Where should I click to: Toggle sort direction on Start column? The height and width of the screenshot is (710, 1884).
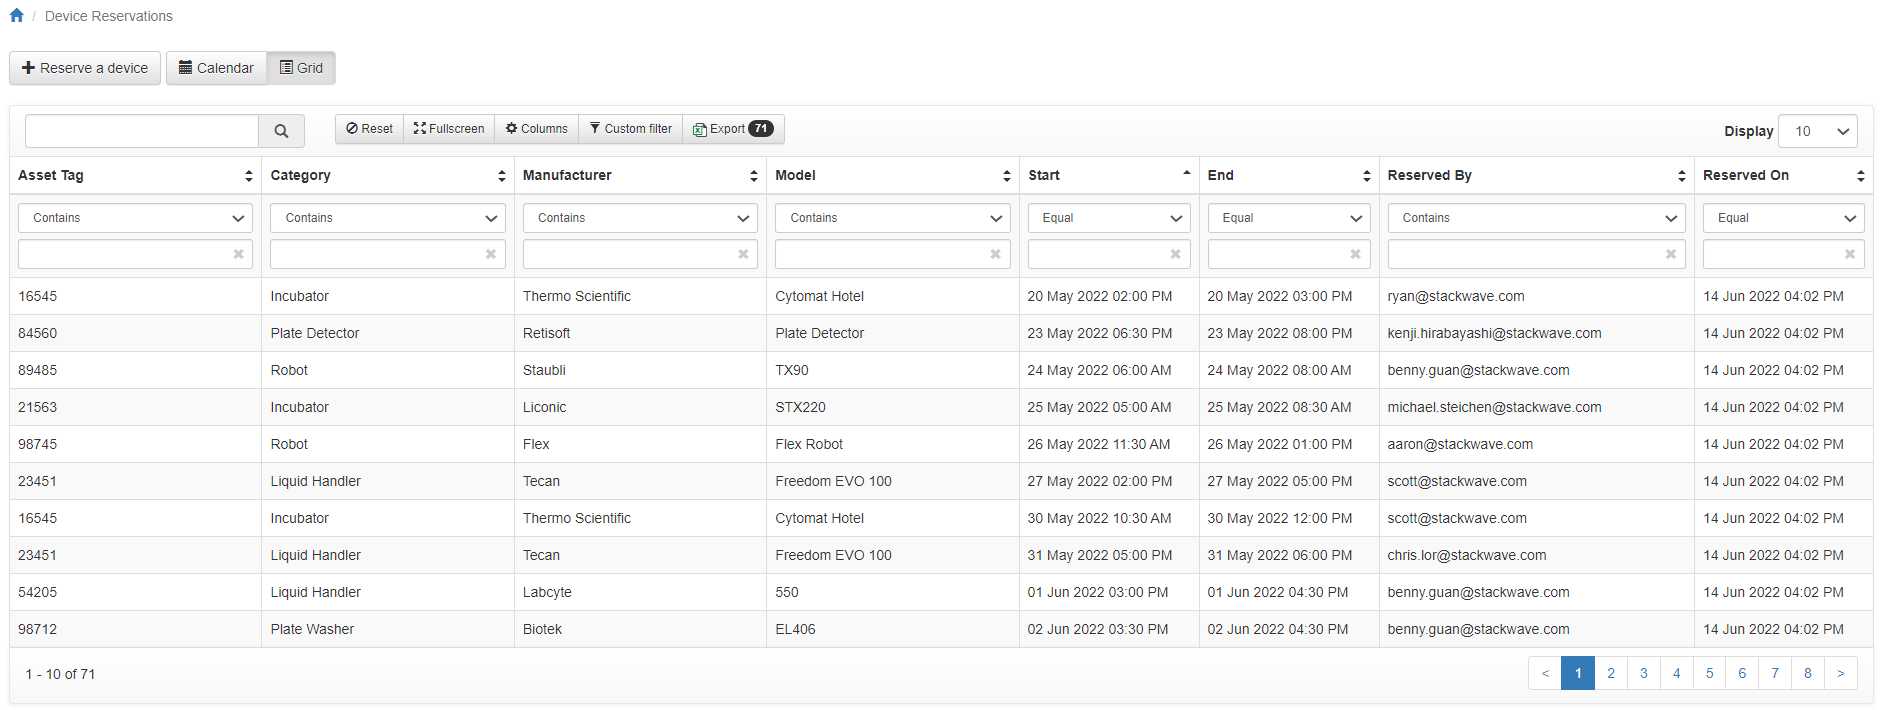coord(1186,175)
